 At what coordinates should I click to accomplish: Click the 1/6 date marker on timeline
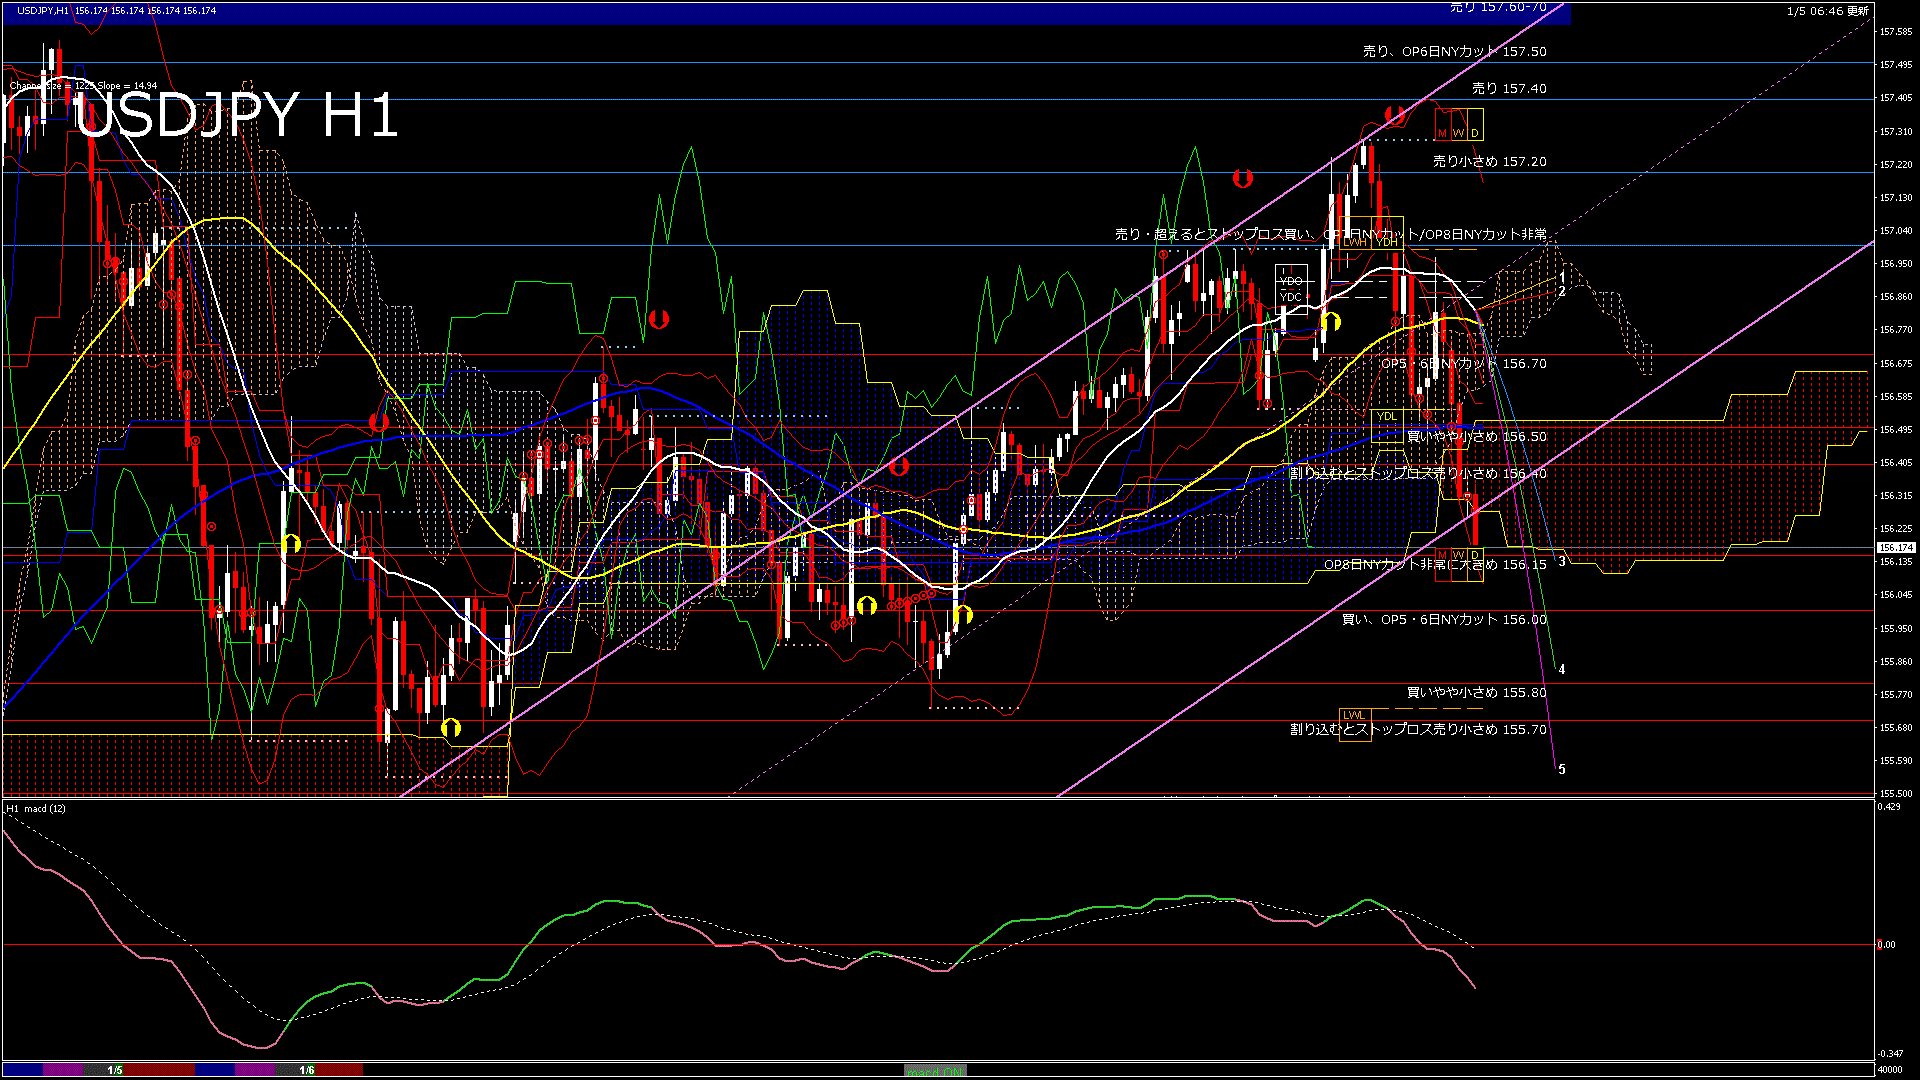click(307, 1070)
